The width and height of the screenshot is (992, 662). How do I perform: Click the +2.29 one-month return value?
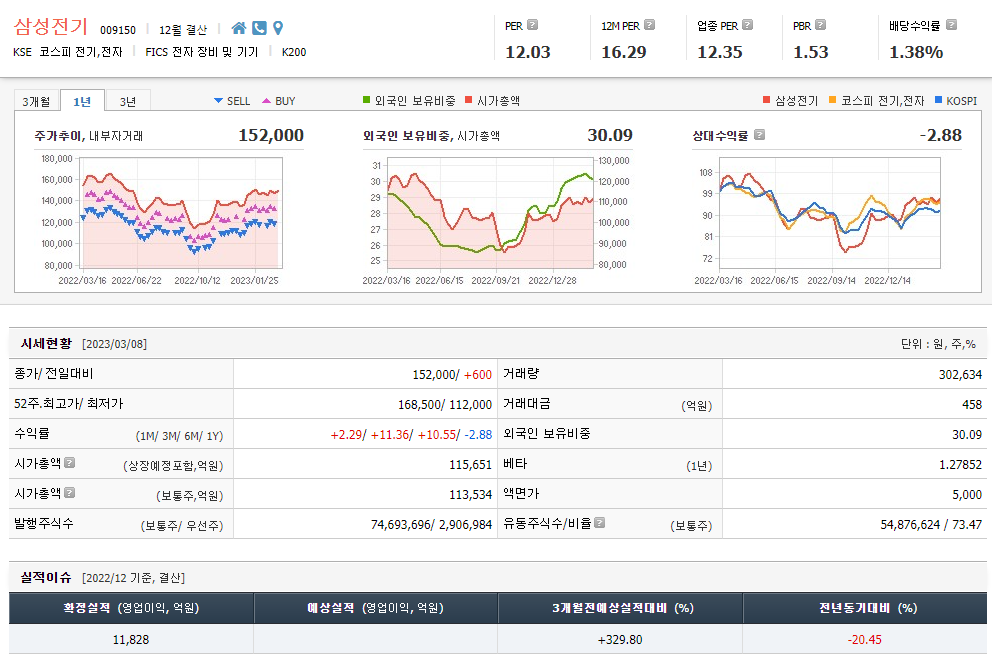click(x=346, y=434)
